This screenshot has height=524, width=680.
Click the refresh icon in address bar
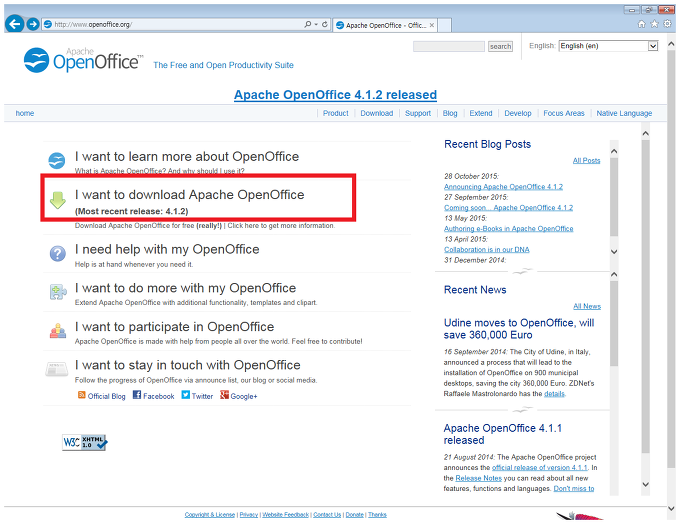click(324, 24)
